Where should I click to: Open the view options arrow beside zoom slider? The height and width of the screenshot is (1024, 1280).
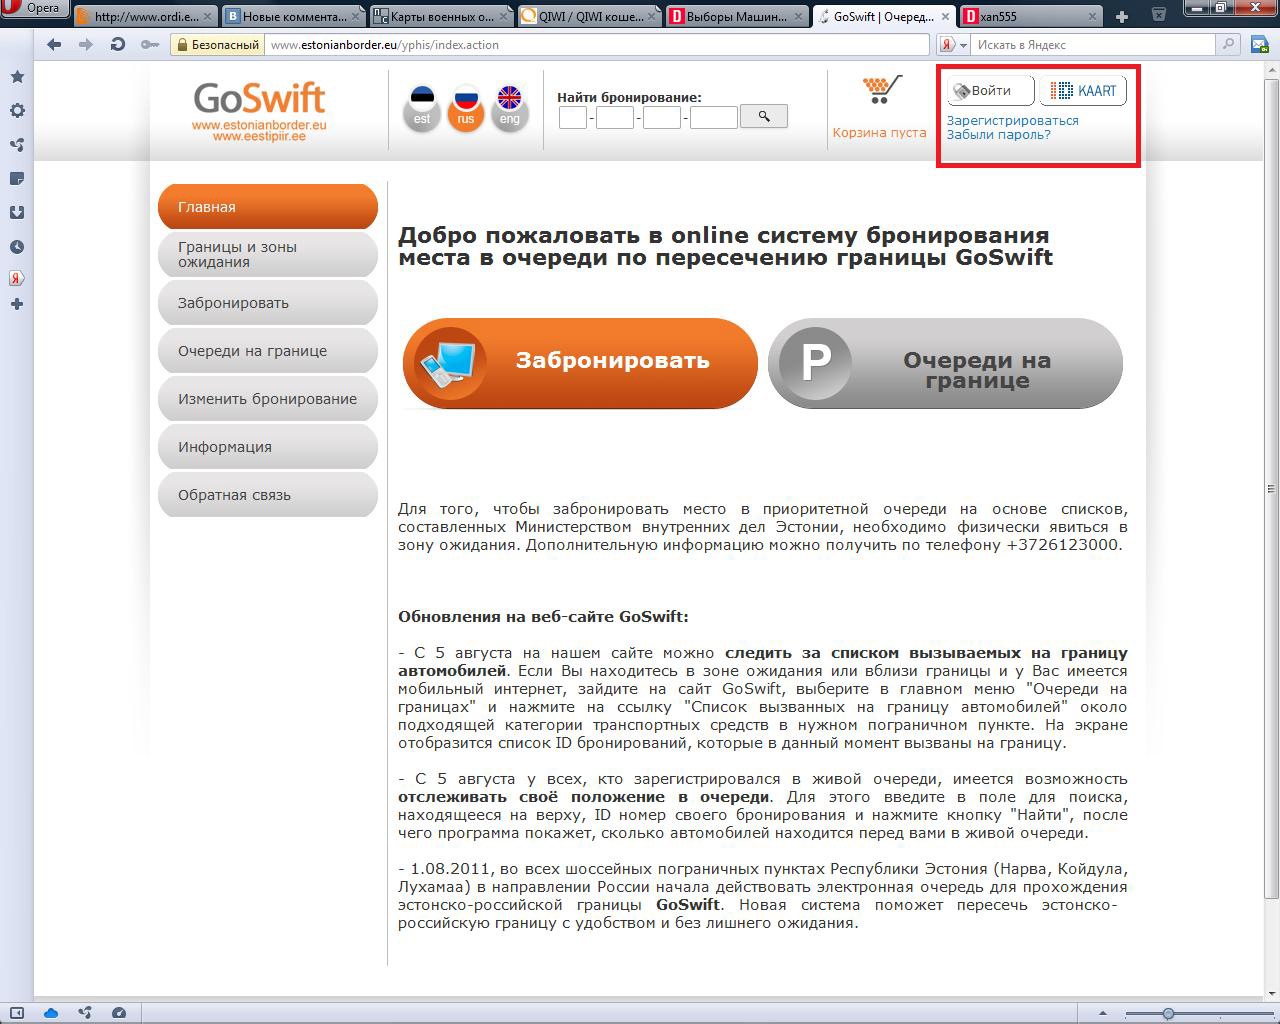[x=1104, y=1013]
